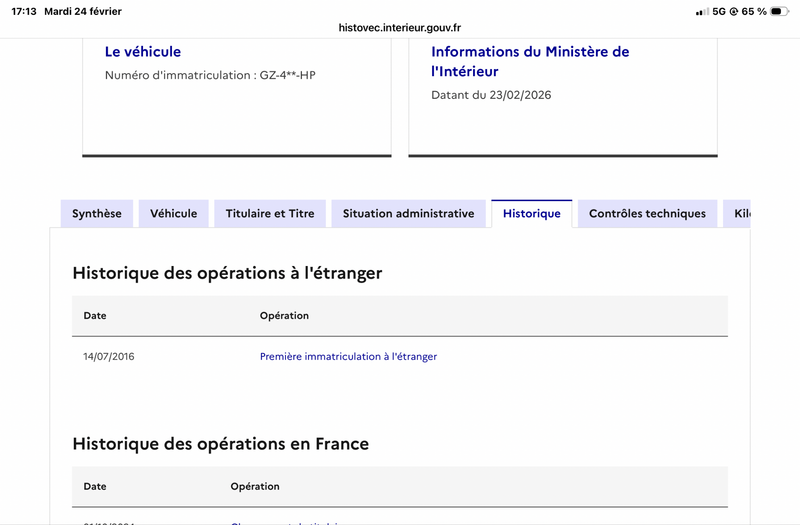Click Première immatriculation à l'étranger operation
Viewport: 800px width, 525px height.
click(x=348, y=356)
